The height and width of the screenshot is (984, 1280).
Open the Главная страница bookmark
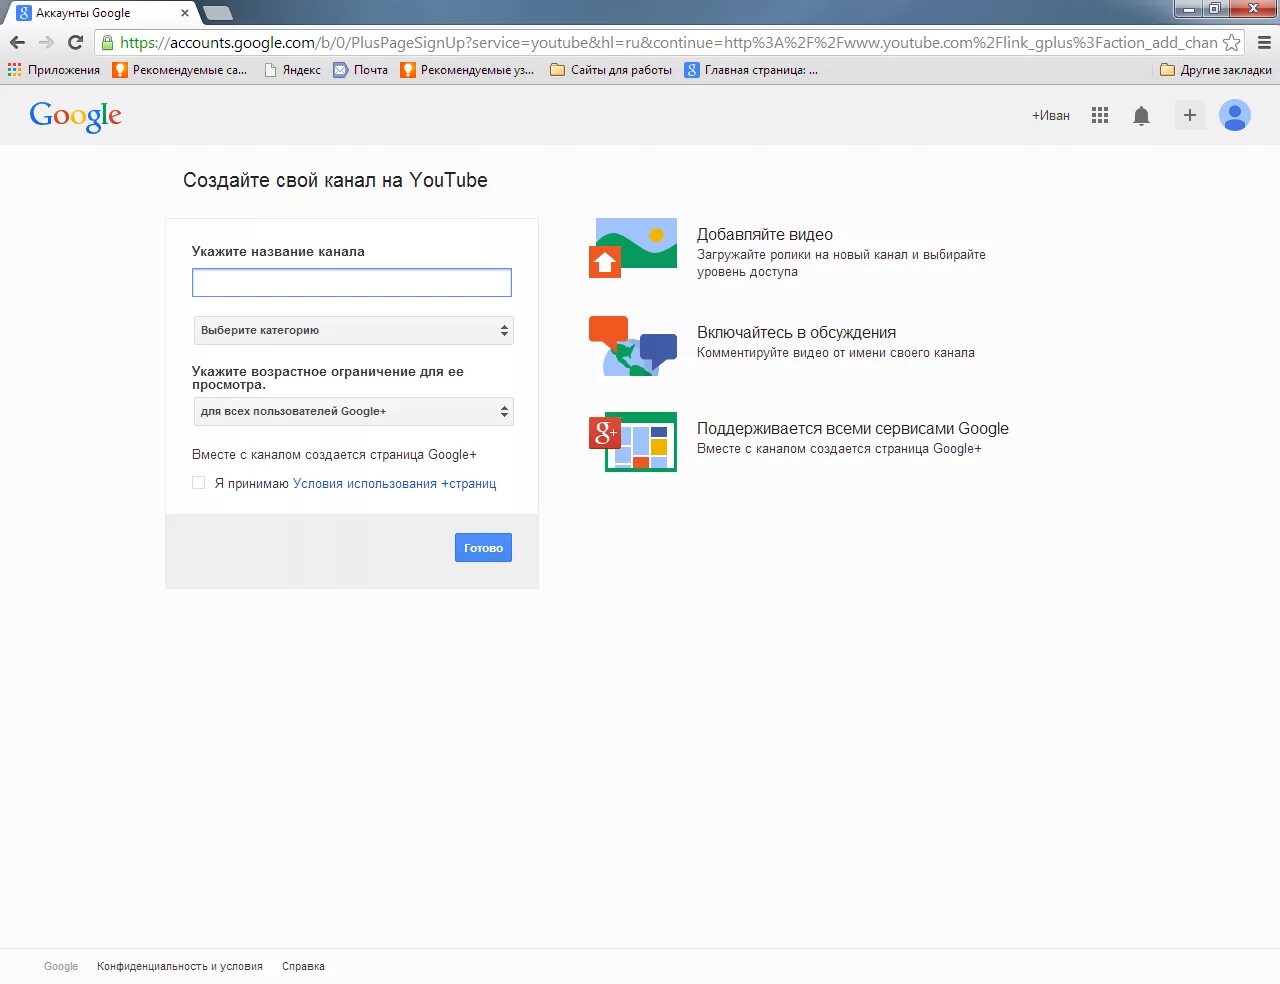point(751,70)
